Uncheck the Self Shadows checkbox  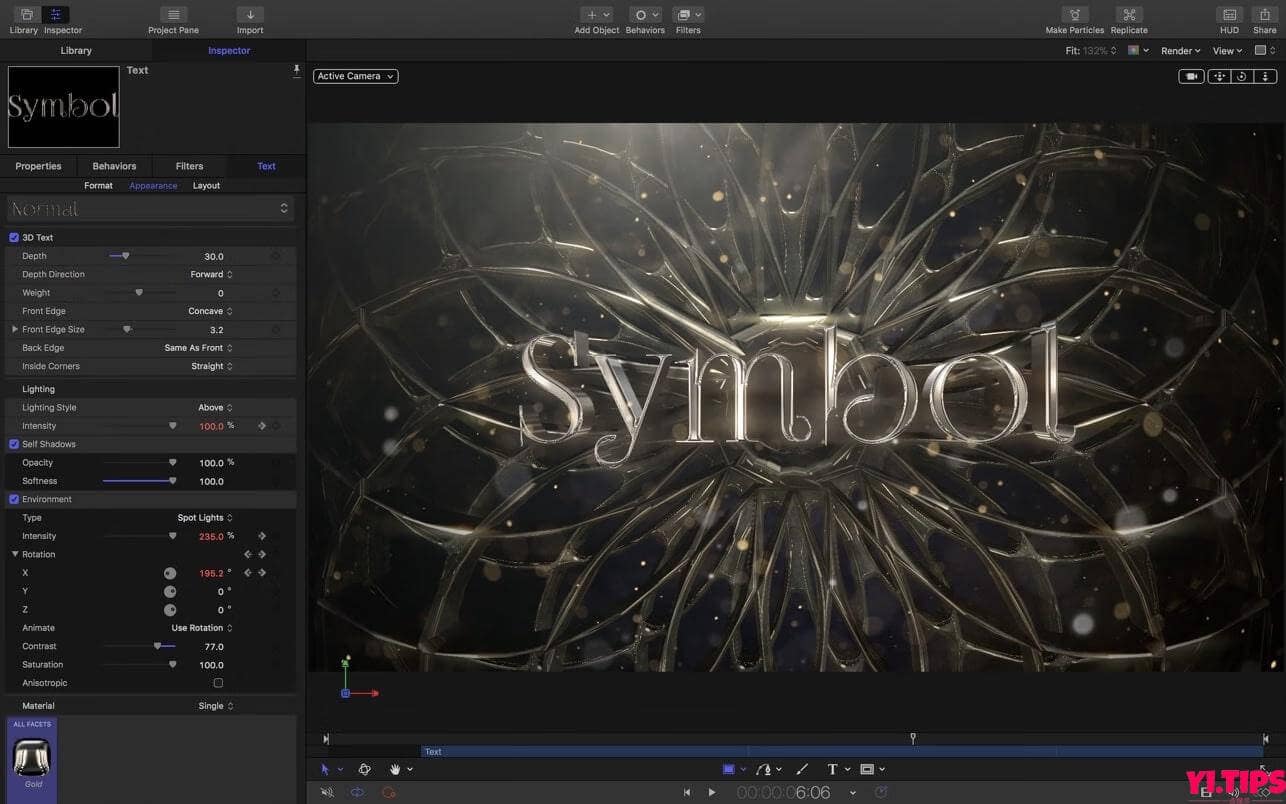(14, 444)
